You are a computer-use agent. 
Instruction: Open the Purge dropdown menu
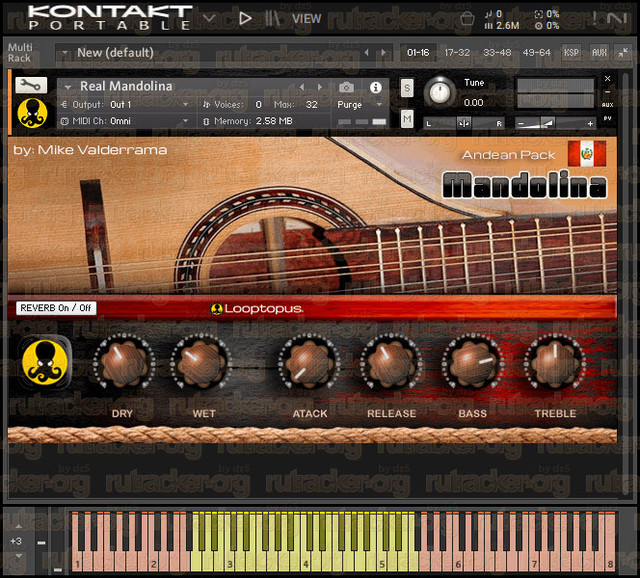359,105
